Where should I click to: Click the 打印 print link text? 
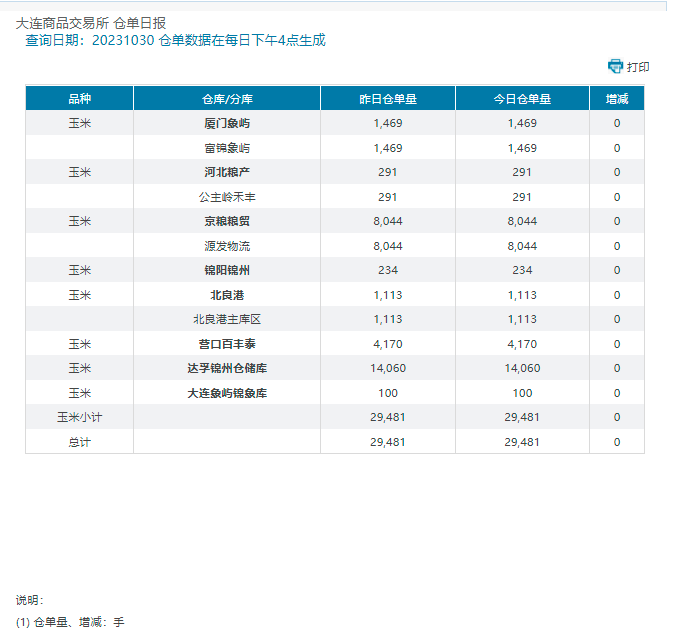point(638,67)
